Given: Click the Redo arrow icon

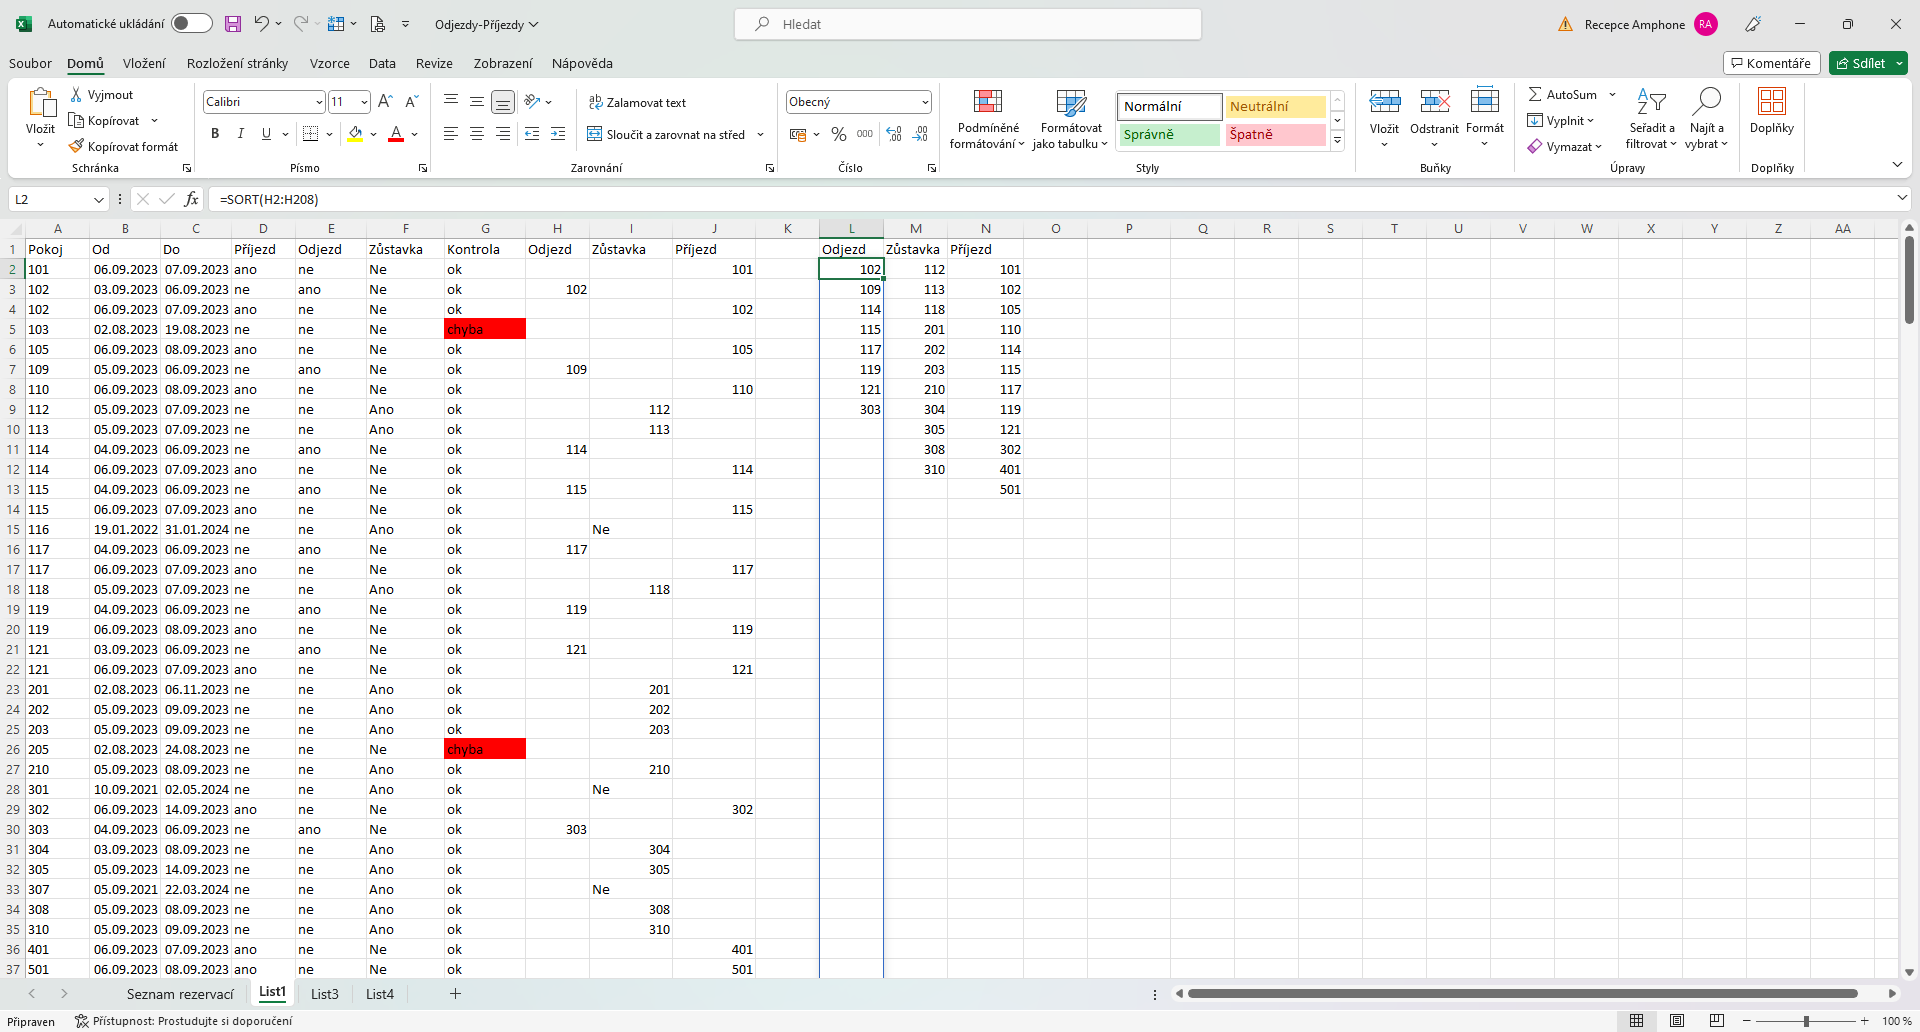Looking at the screenshot, I should [301, 24].
